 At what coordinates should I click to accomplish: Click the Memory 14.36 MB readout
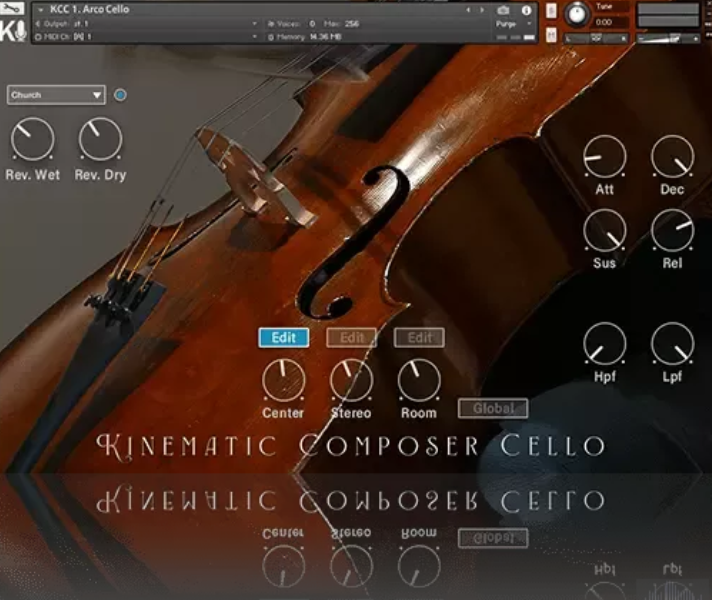tap(326, 37)
